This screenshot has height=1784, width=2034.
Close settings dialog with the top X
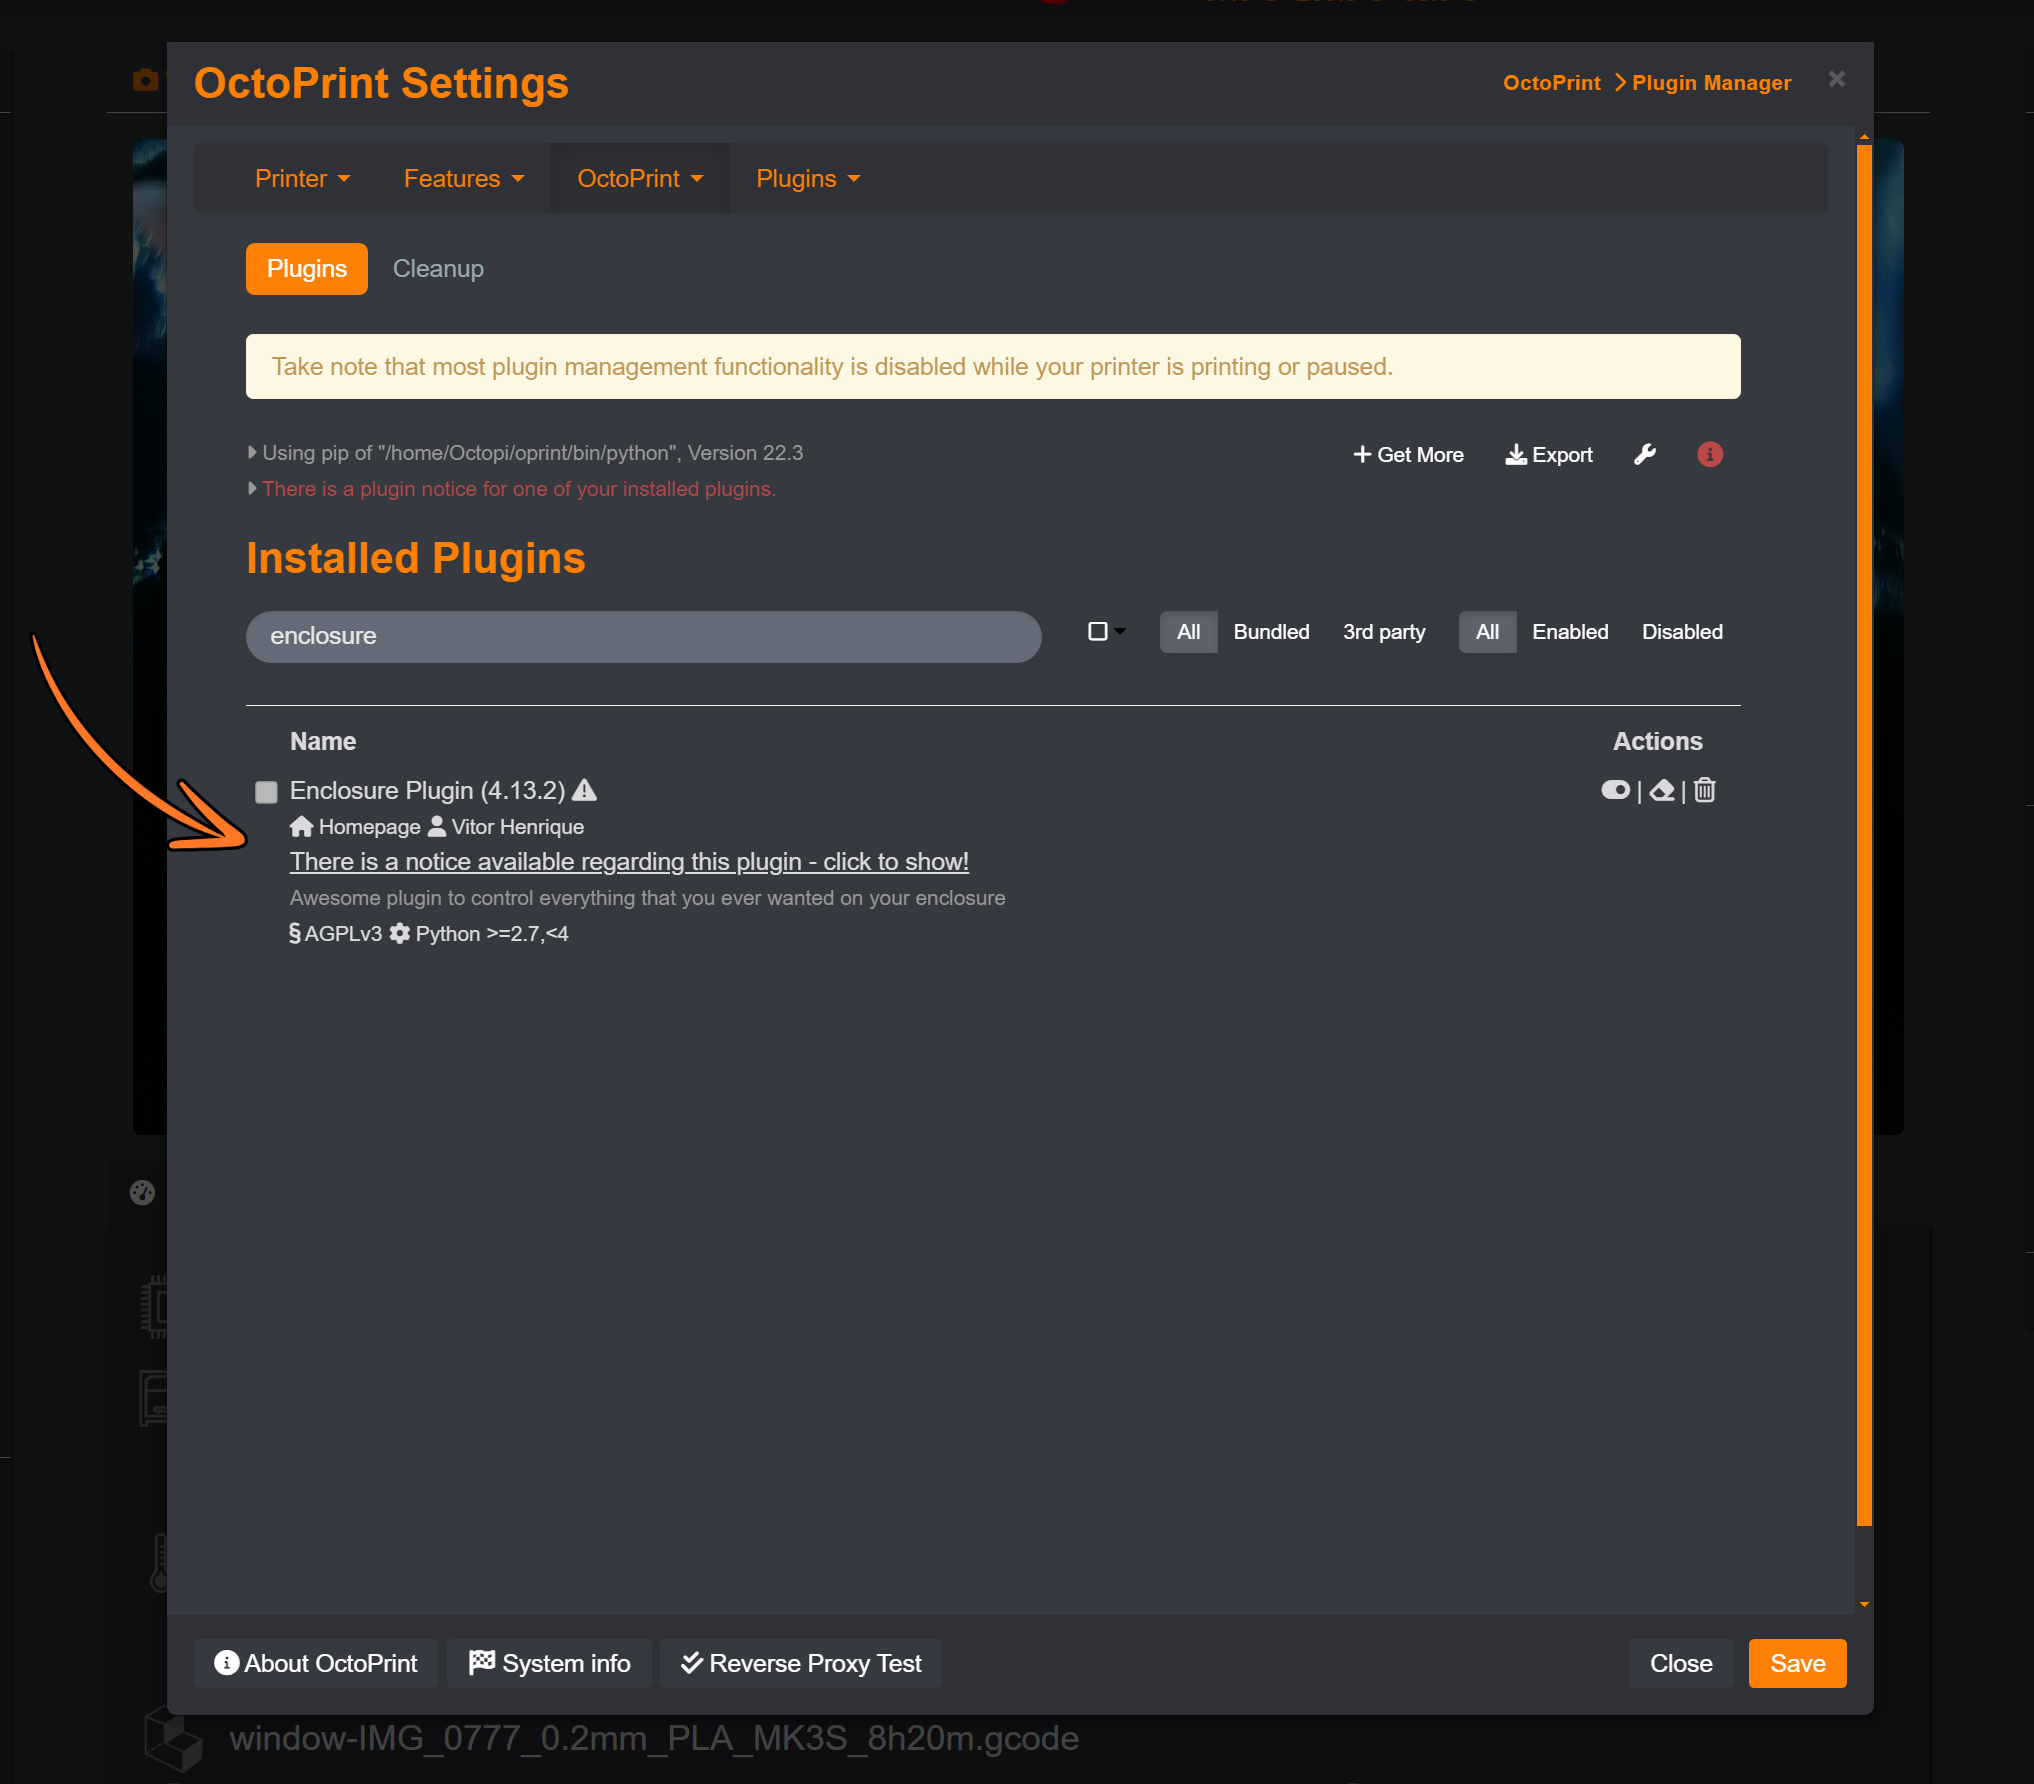[x=1837, y=79]
